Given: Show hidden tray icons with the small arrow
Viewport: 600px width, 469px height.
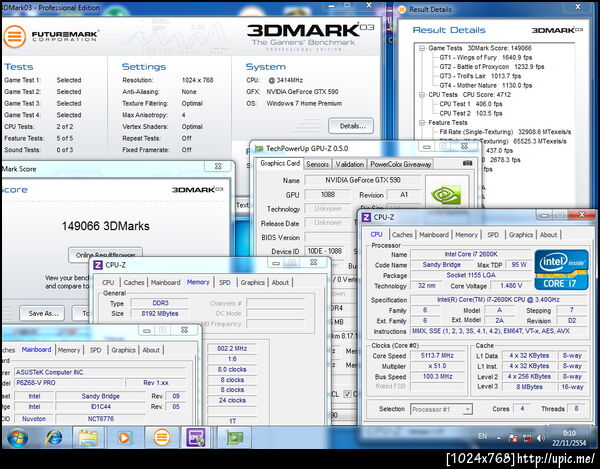Looking at the screenshot, I should click(499, 438).
